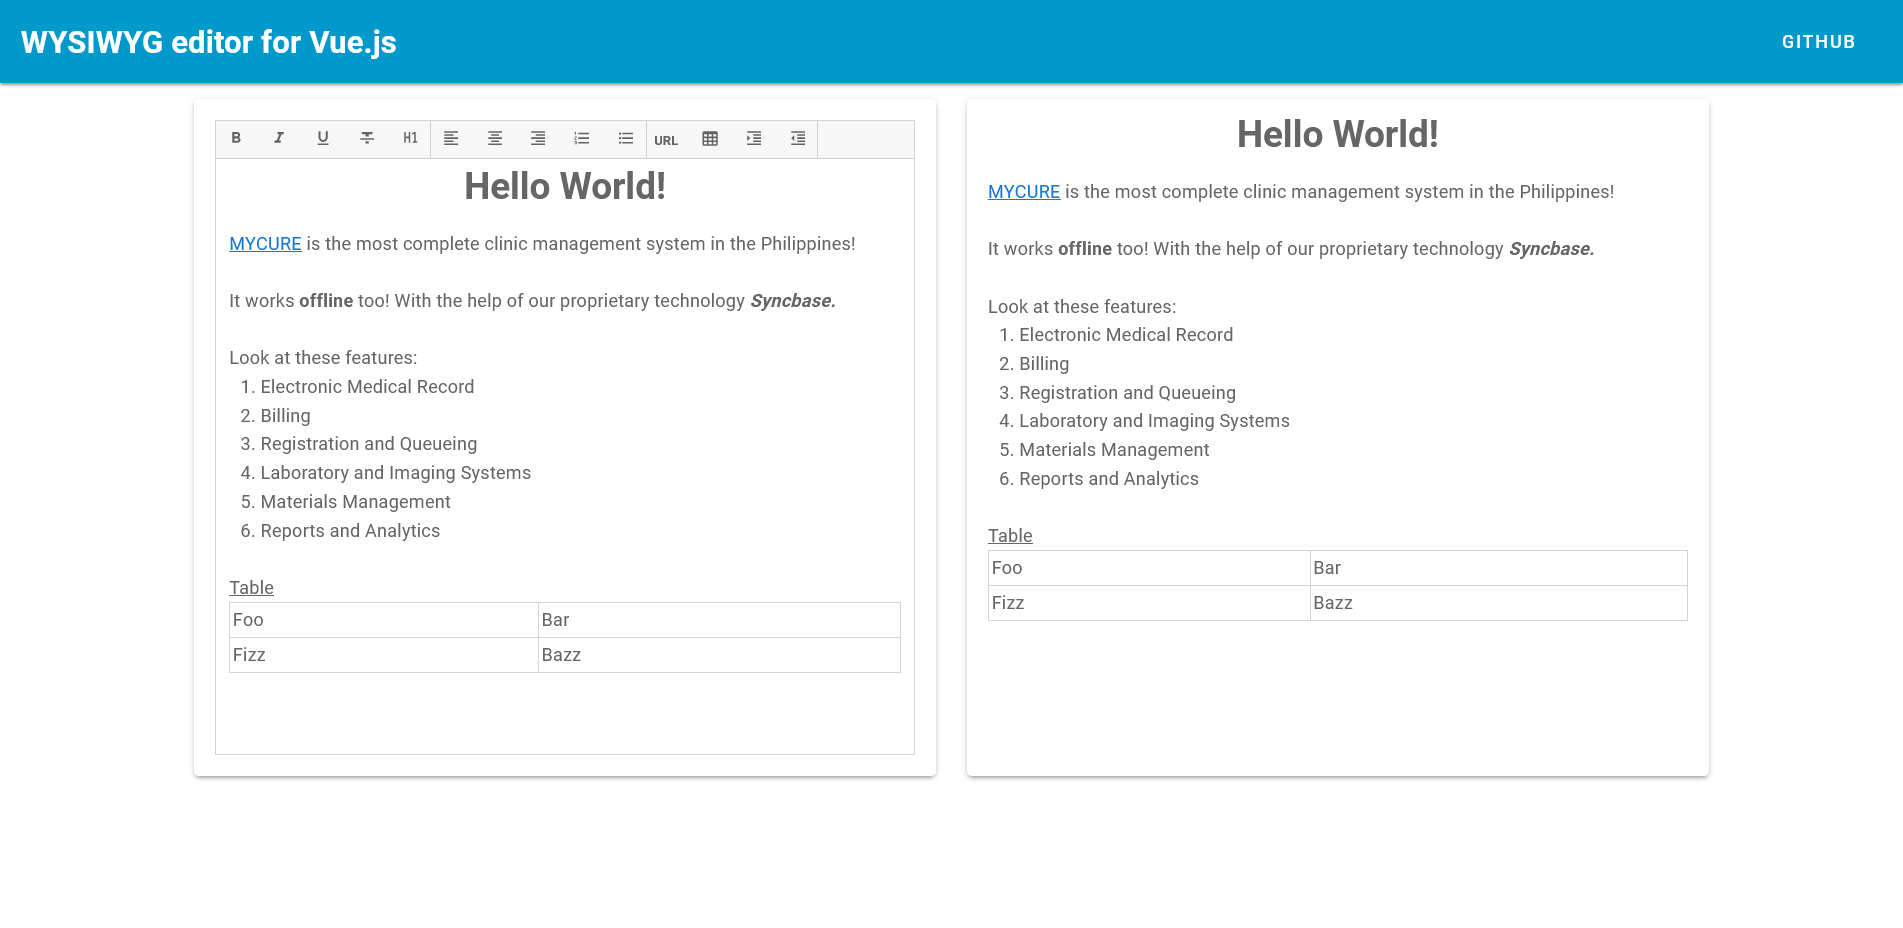The height and width of the screenshot is (928, 1903).
Task: Click the WYSIWYG editor for Vue.js title
Action: [x=209, y=42]
